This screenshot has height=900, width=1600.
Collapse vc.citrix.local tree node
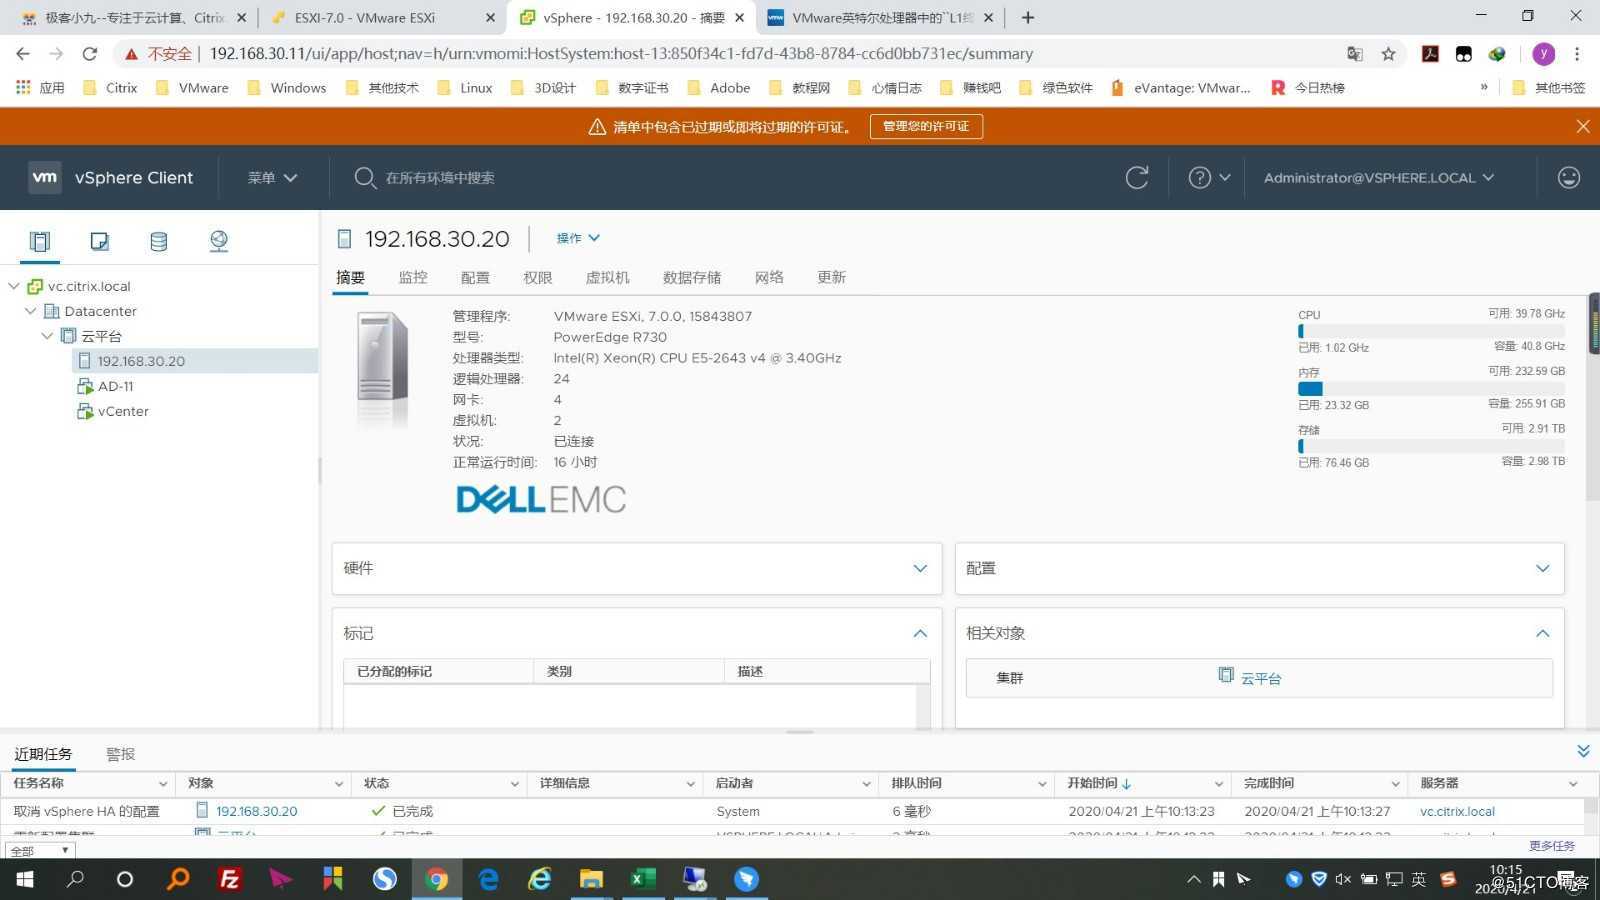pos(14,286)
